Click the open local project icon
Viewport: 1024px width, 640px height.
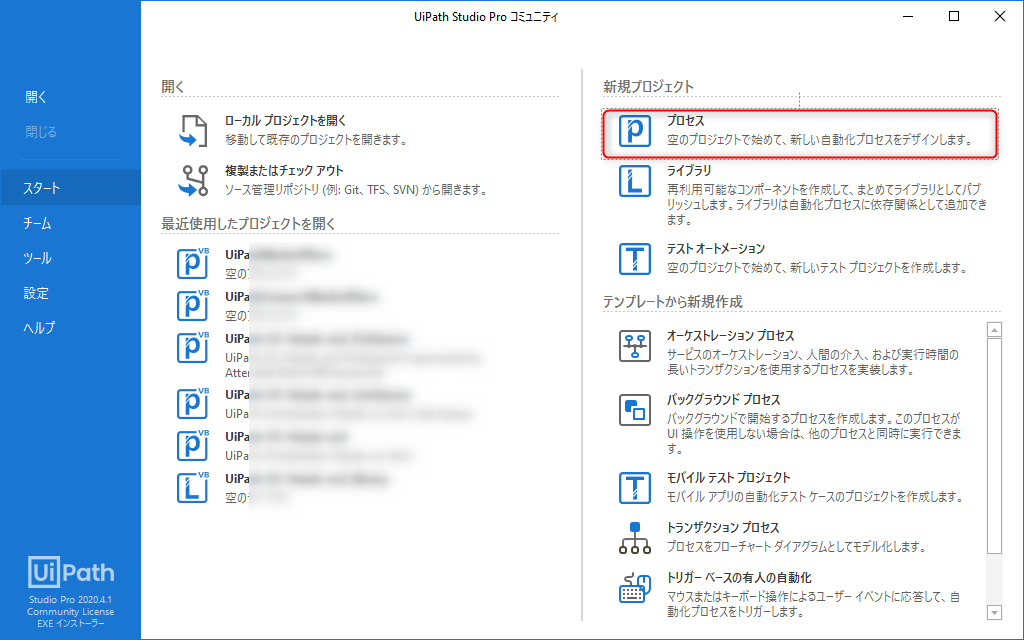tap(193, 131)
